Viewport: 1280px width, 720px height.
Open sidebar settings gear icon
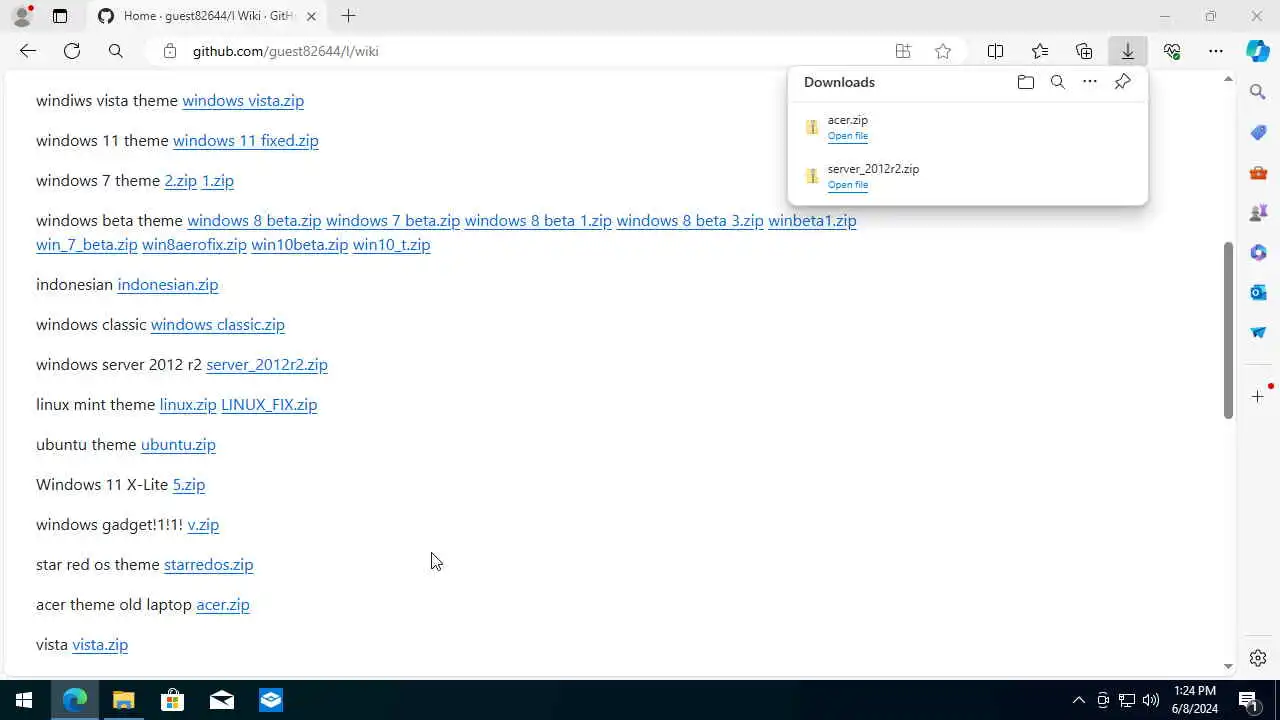pyautogui.click(x=1258, y=658)
